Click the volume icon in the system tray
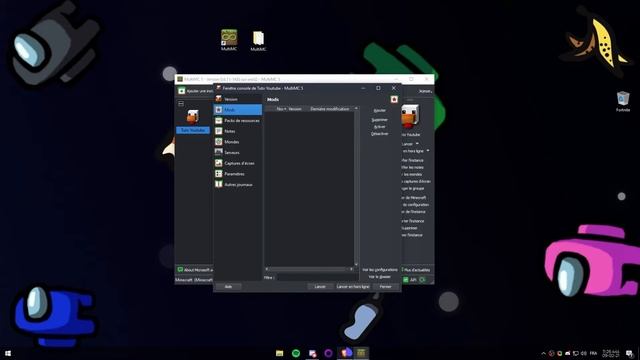 click(584, 353)
